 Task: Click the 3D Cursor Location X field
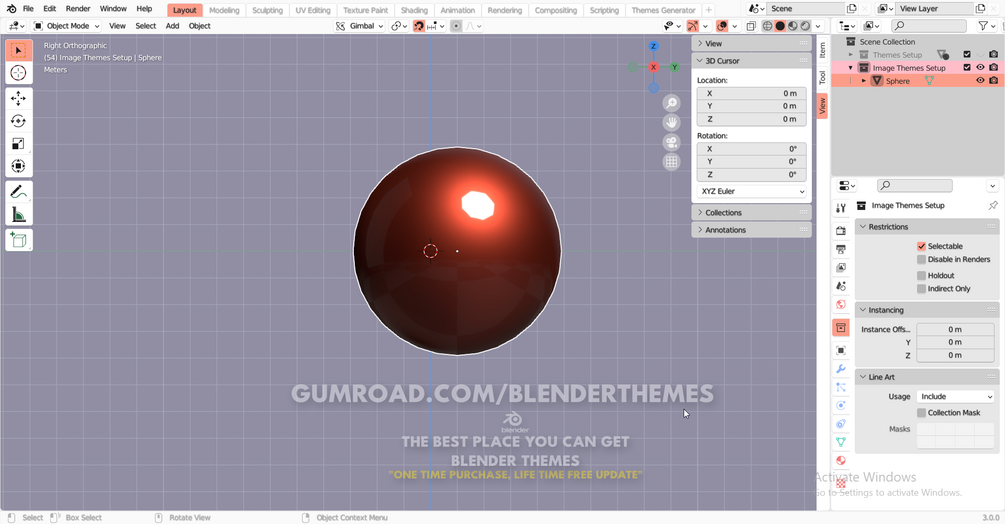coord(752,94)
